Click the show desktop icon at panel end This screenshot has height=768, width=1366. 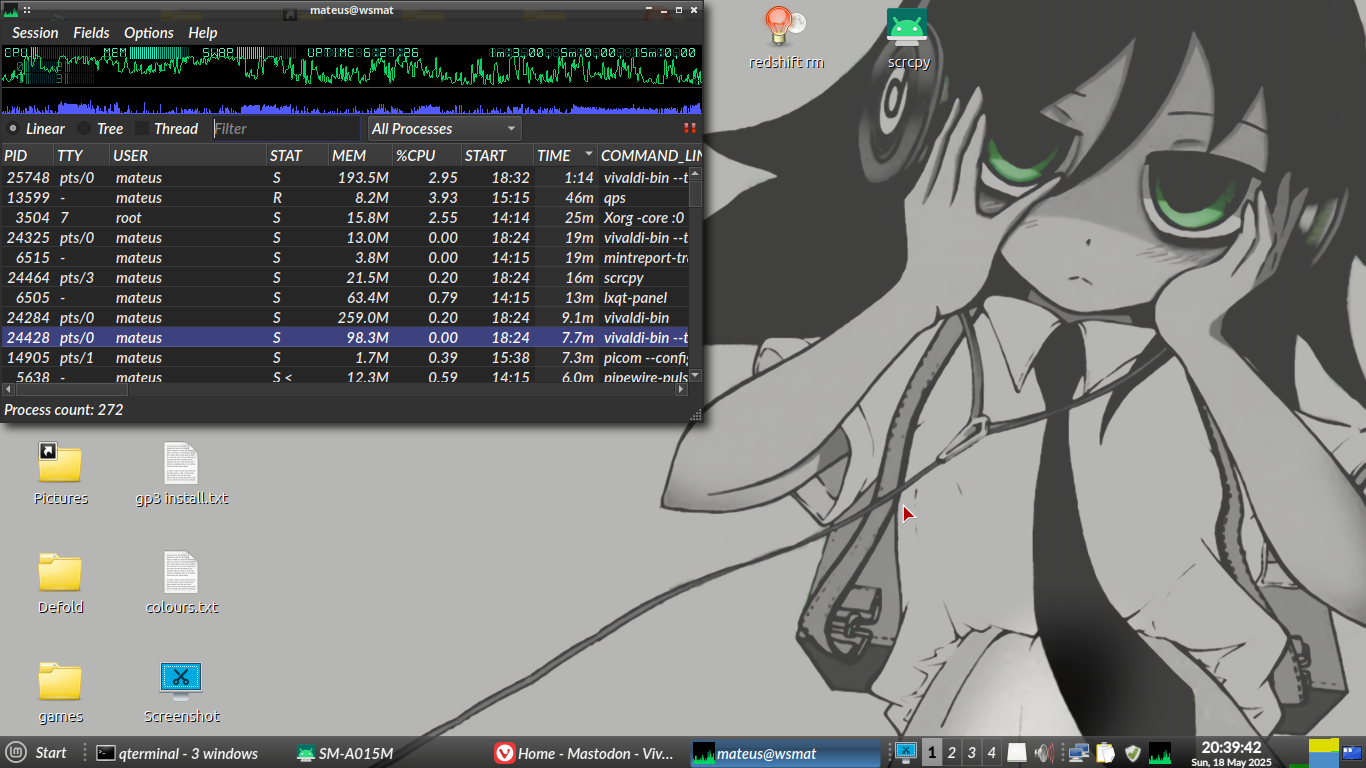pos(1353,753)
